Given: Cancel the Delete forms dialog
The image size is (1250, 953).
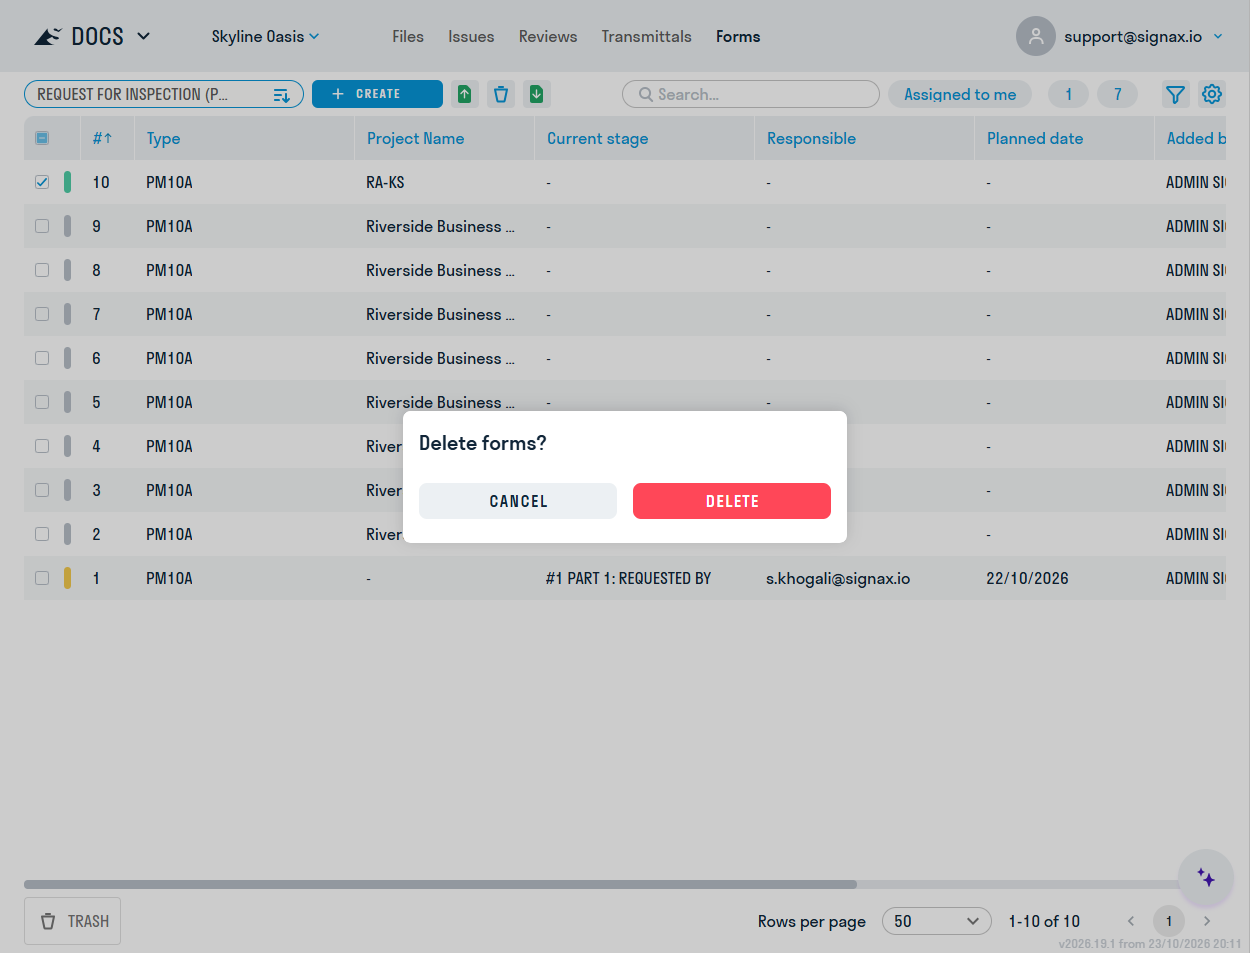Looking at the screenshot, I should click(518, 501).
